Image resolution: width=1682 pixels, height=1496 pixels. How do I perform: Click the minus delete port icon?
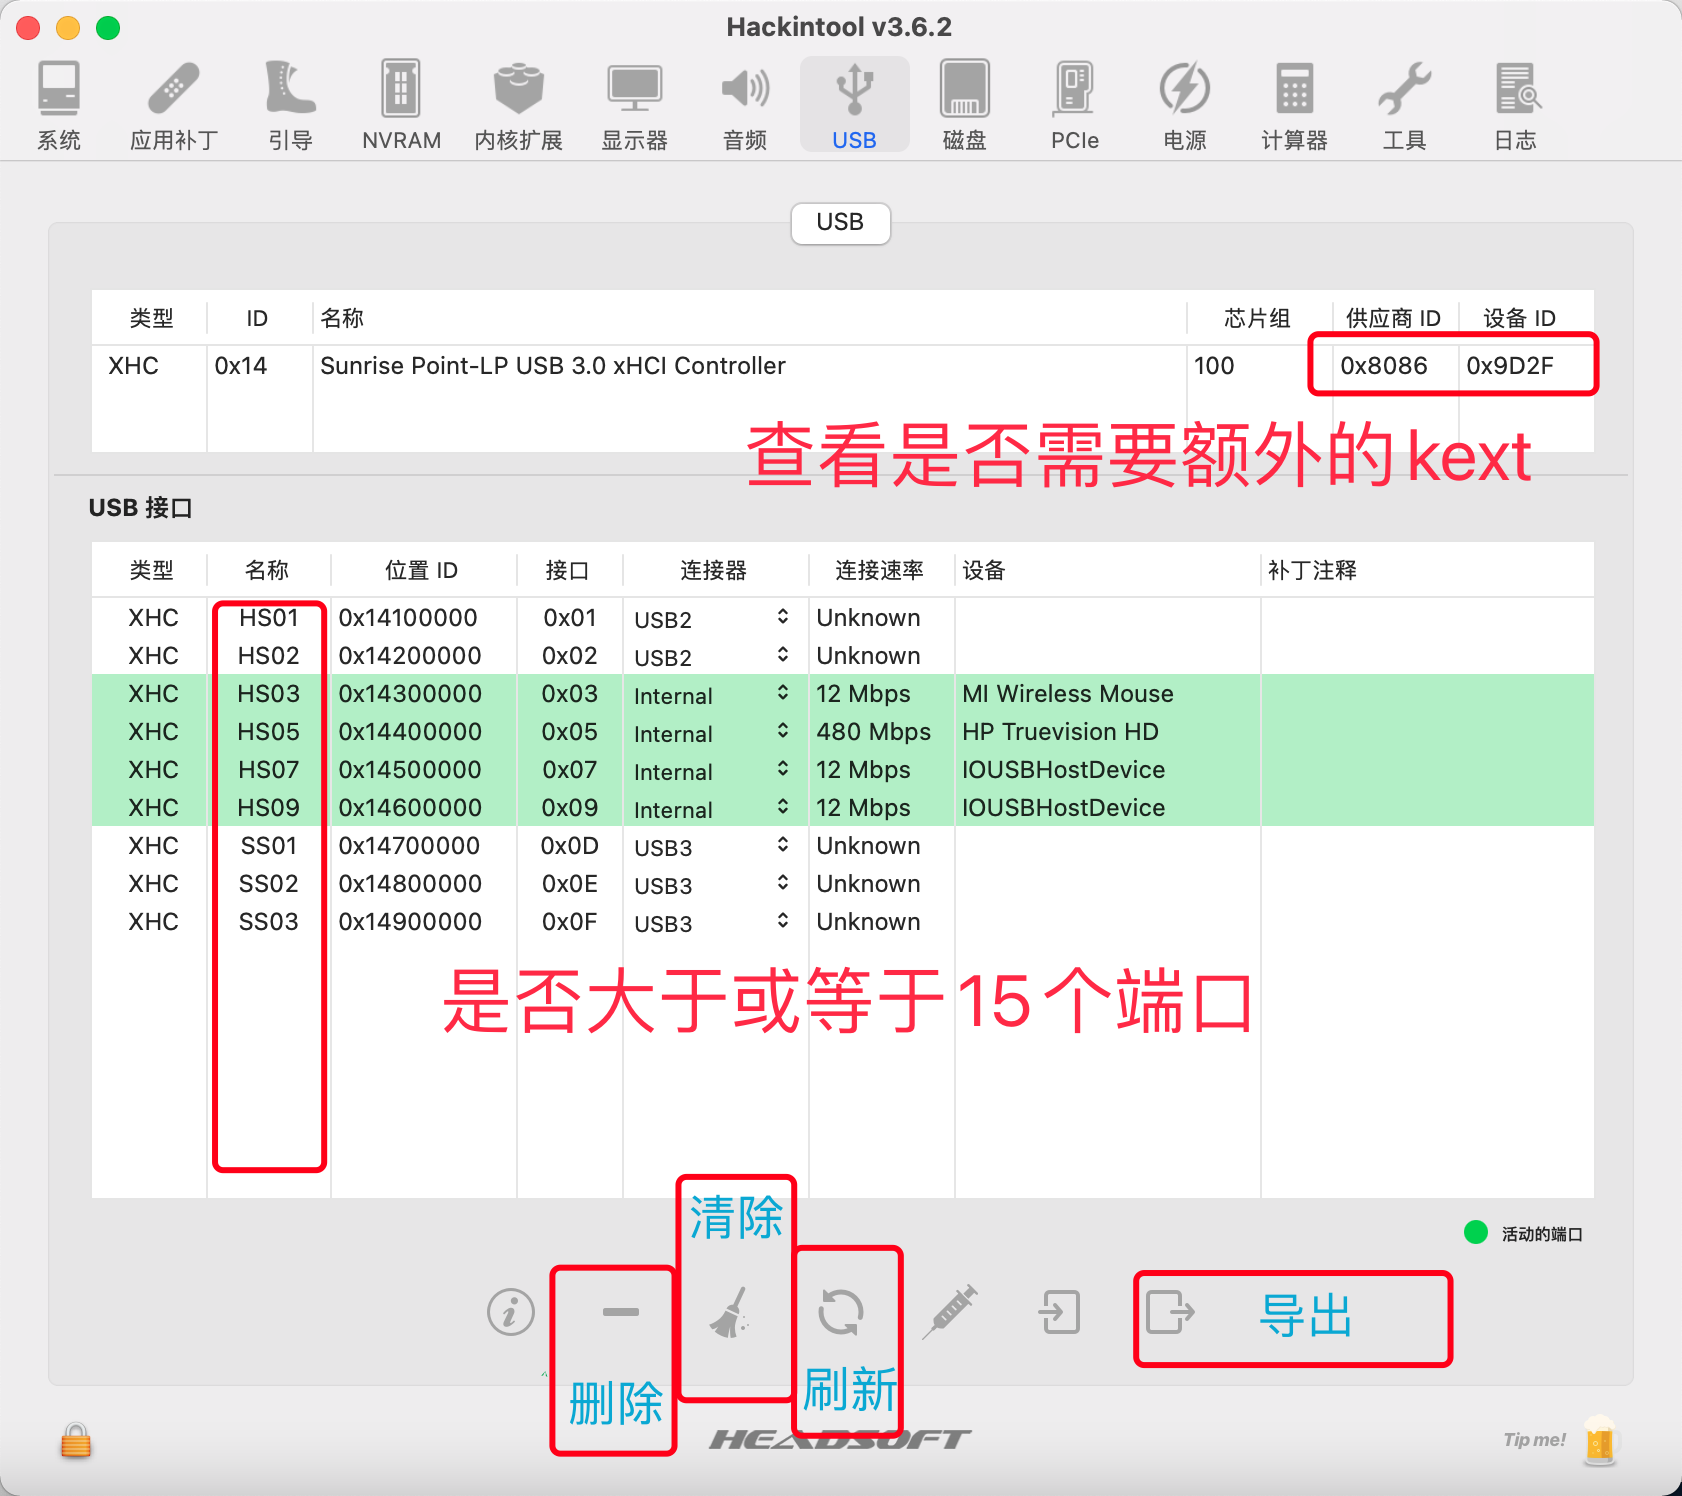[620, 1312]
